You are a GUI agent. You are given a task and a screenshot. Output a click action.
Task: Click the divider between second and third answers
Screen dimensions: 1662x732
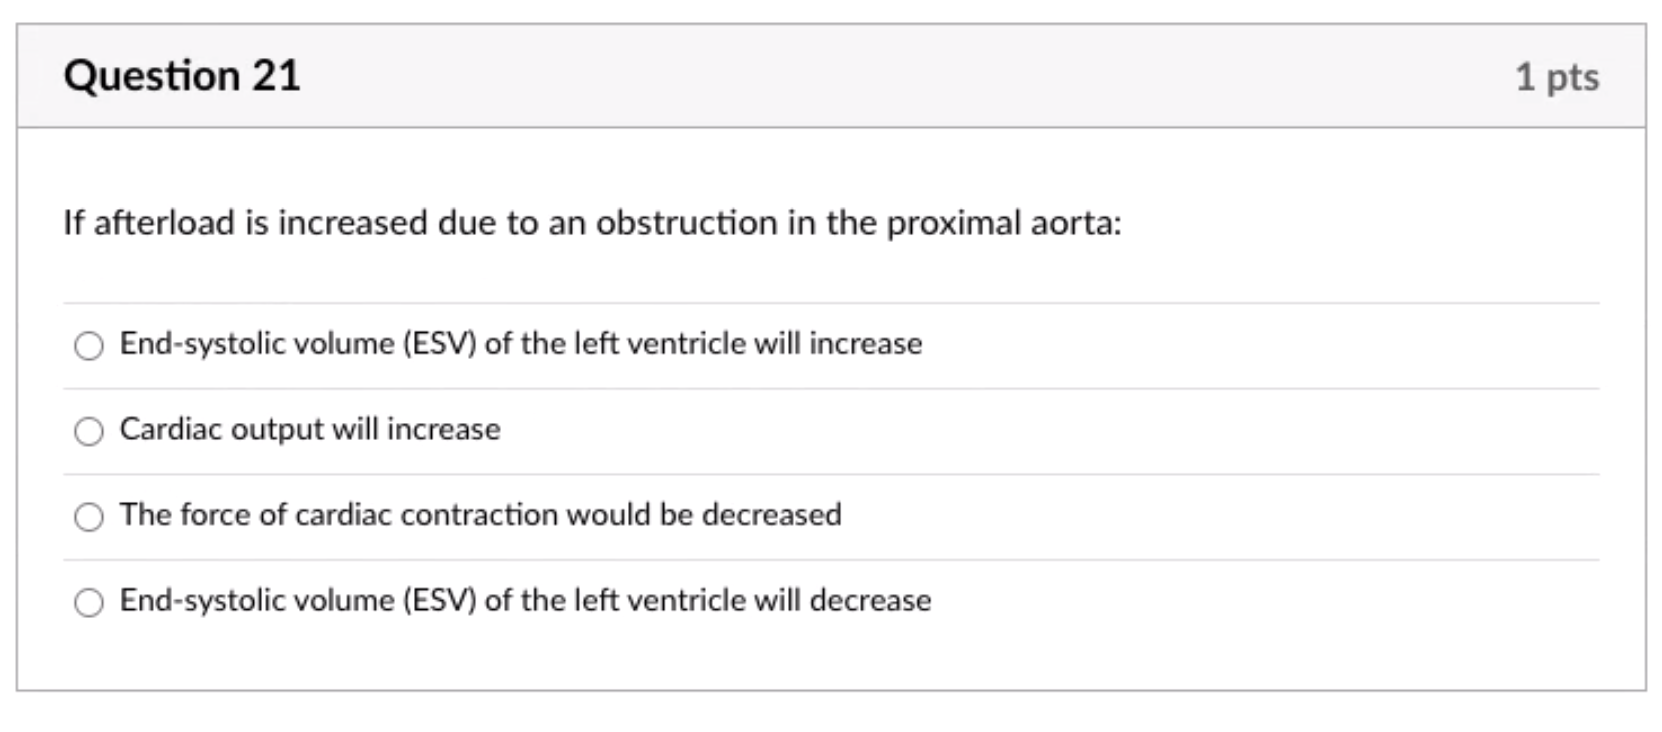pyautogui.click(x=830, y=473)
